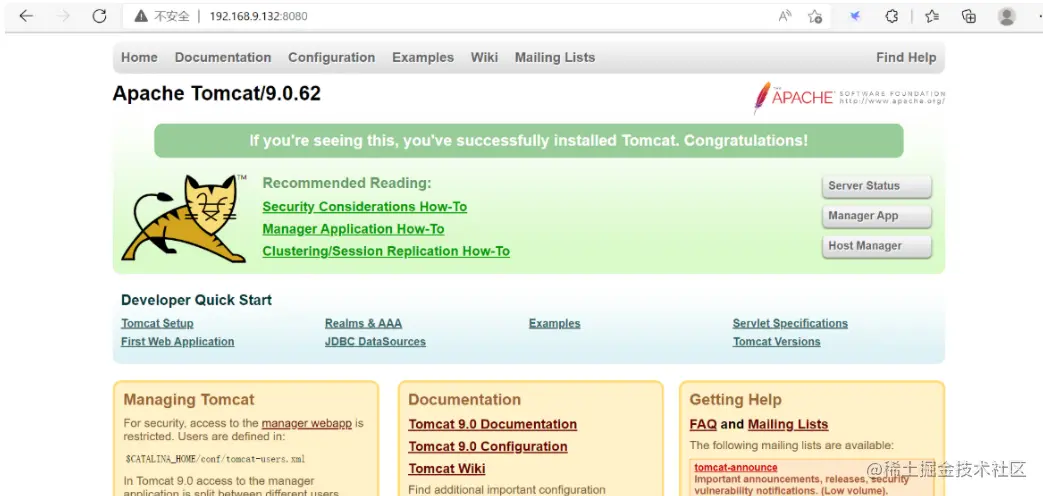Open the Tomcat Setup link
Viewport: 1043px width, 496px height.
[x=157, y=324]
